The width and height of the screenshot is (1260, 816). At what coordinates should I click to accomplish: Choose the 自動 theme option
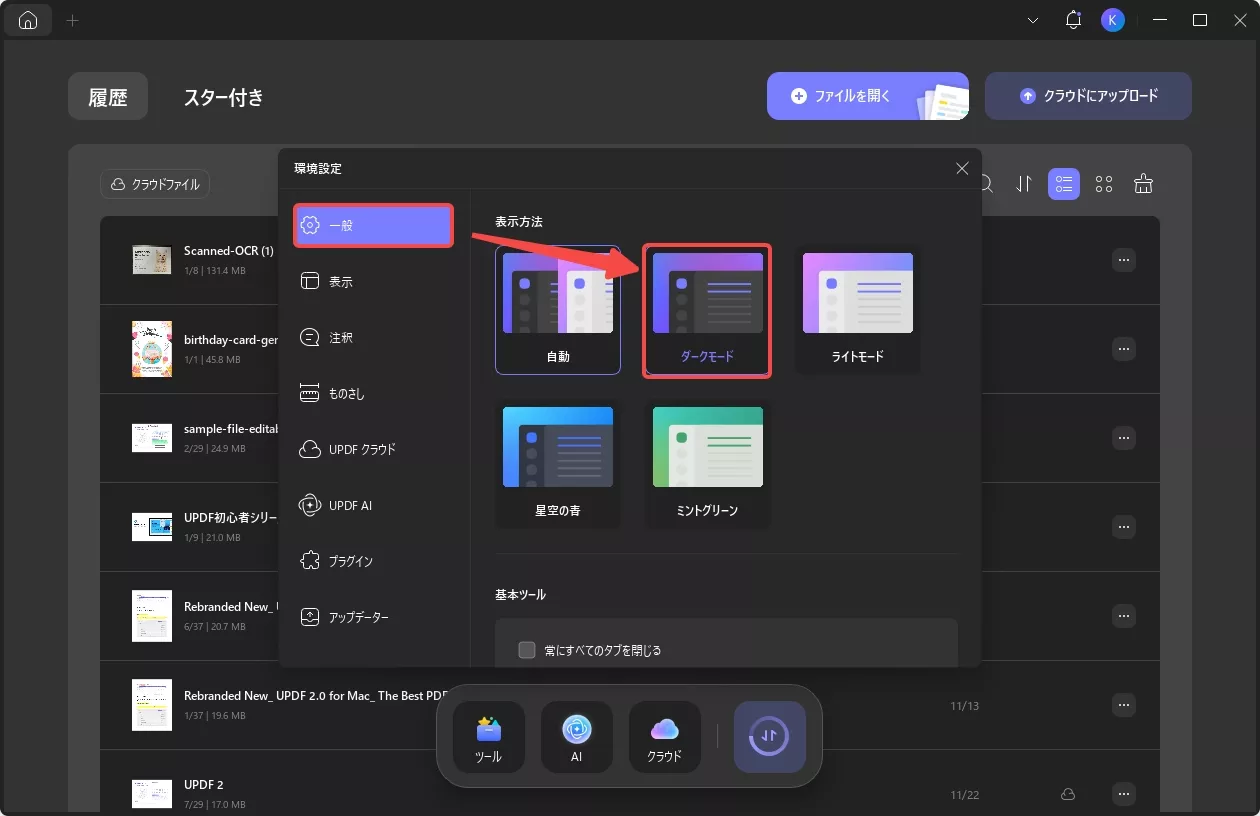click(558, 310)
